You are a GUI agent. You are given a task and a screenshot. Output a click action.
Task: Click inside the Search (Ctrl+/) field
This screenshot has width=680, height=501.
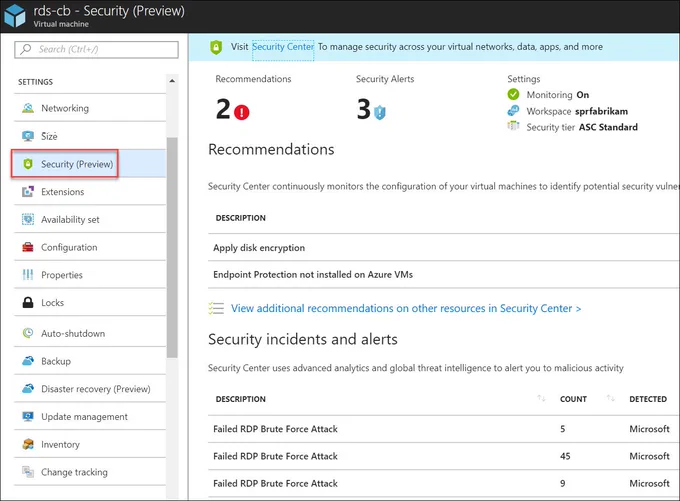point(96,49)
